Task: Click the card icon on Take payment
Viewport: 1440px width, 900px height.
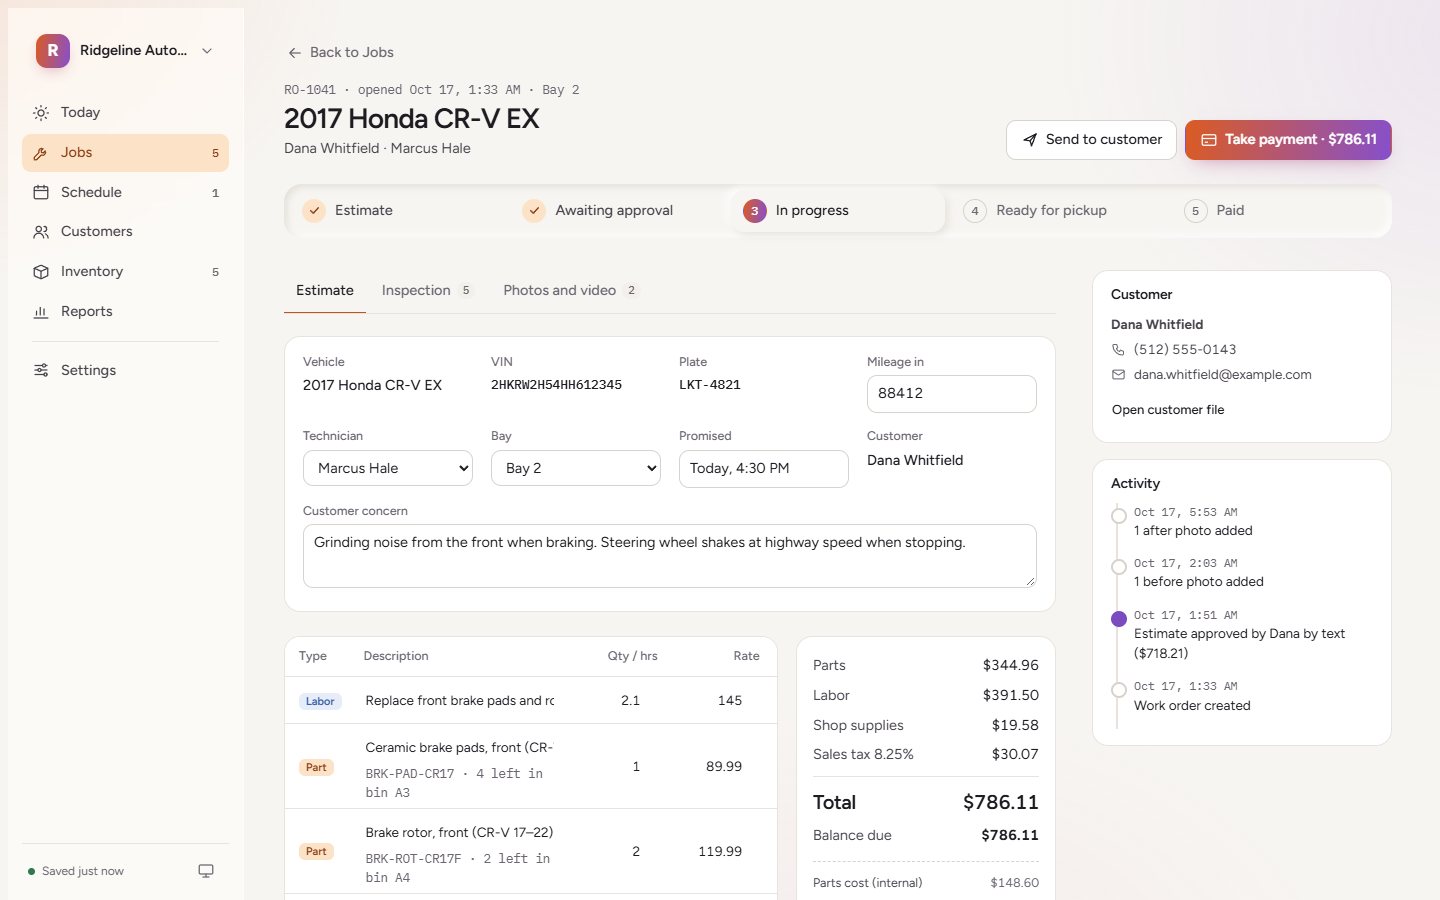Action: 1209,140
